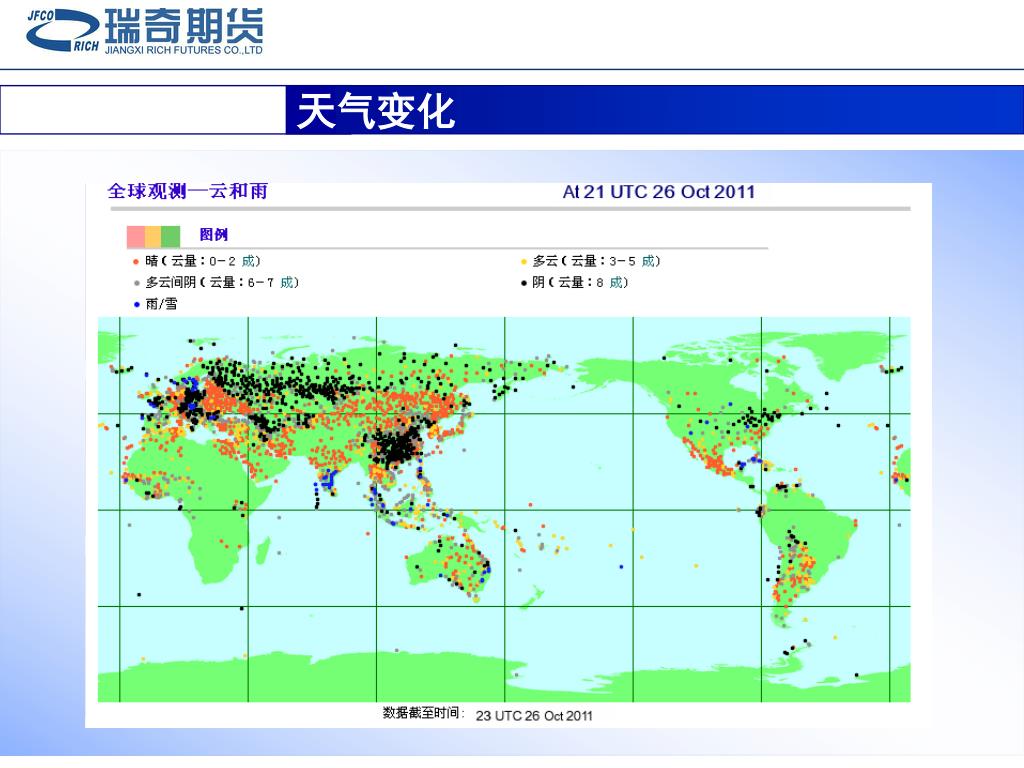Click the JFCO RICH company logo
Image resolution: width=1024 pixels, height=768 pixels.
(63, 30)
